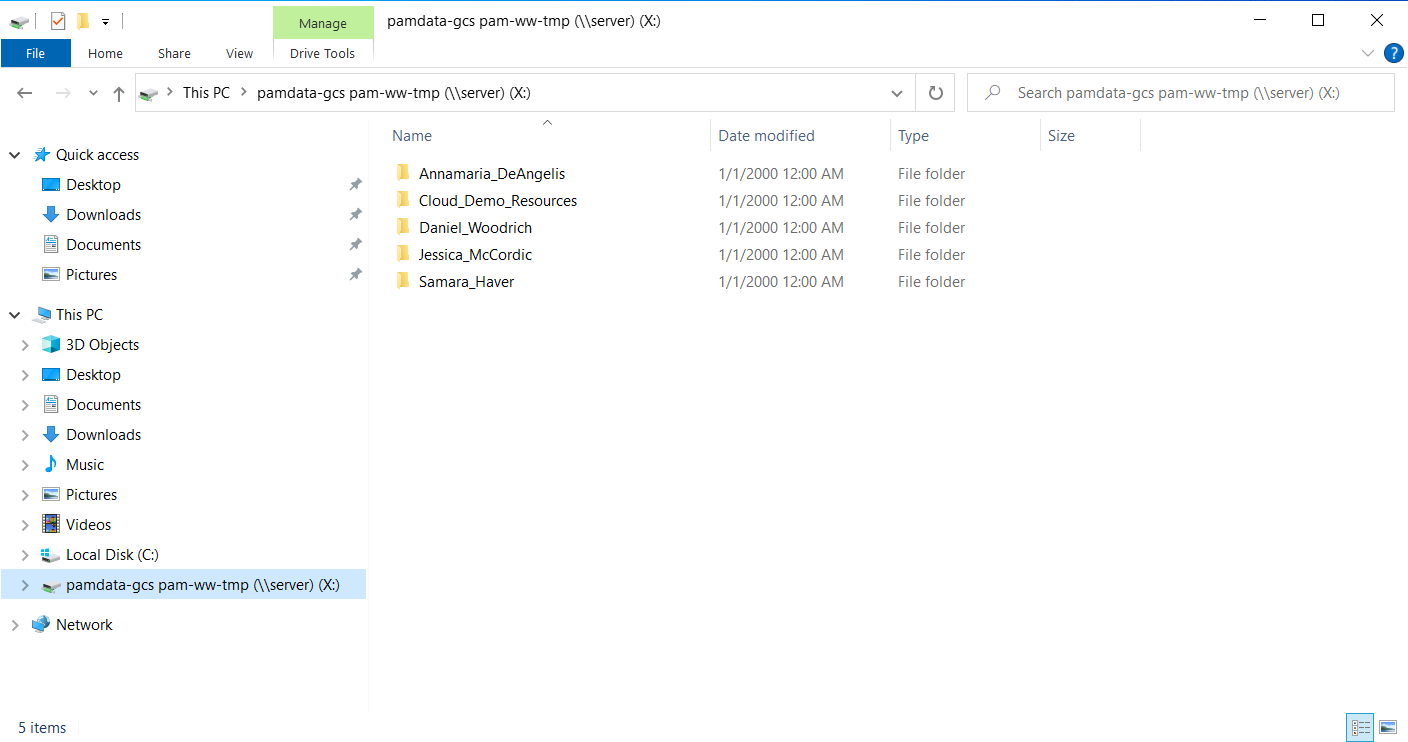Expand the Local Disk (C:) node
The width and height of the screenshot is (1408, 742).
[25, 555]
